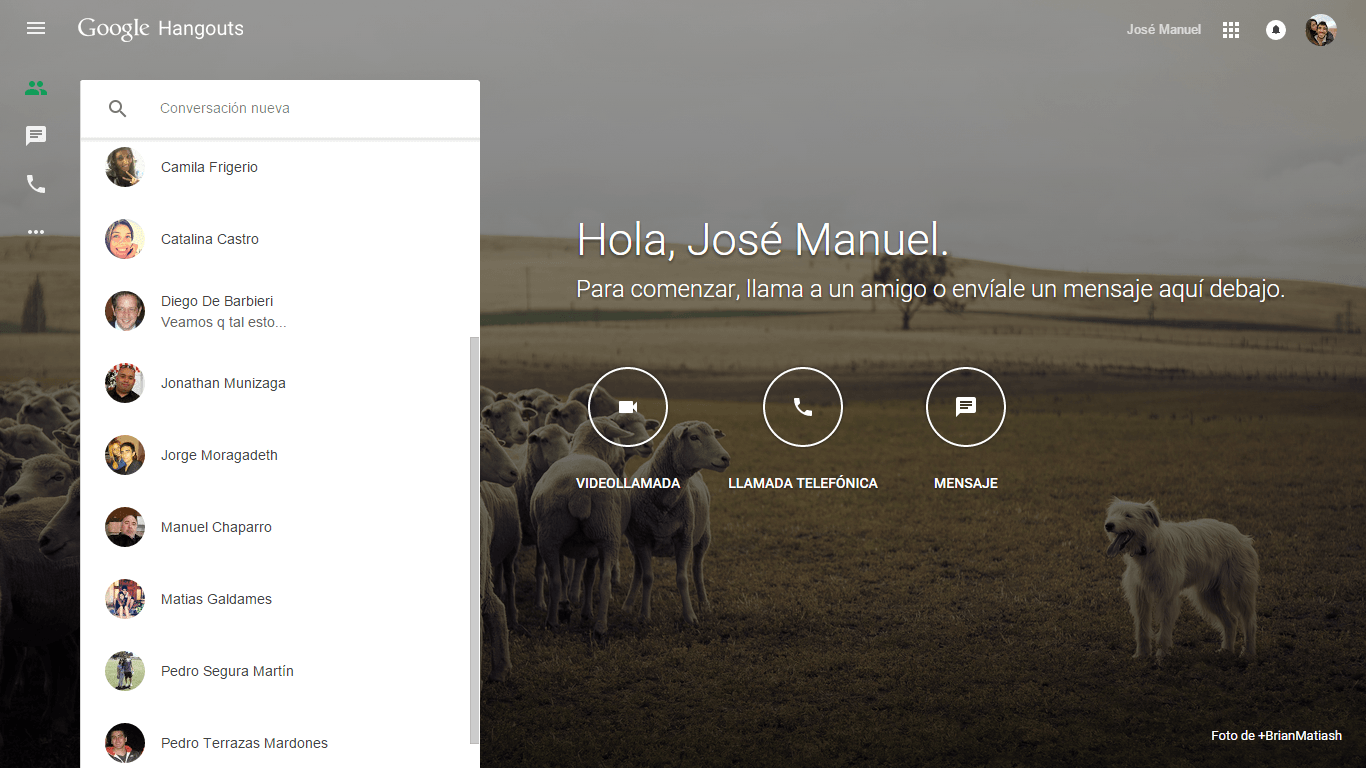Click the Google Hangouts logo
Image resolution: width=1366 pixels, height=768 pixels.
161,29
